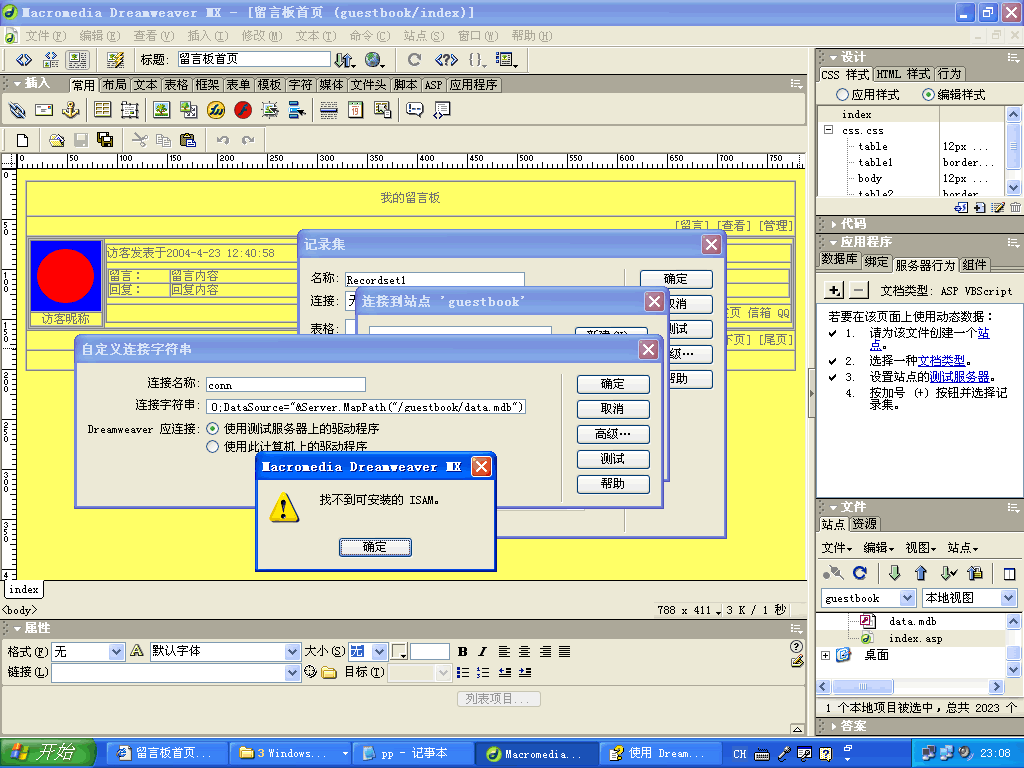Click the Show Design View icon
This screenshot has height=768, width=1024.
(x=78, y=60)
